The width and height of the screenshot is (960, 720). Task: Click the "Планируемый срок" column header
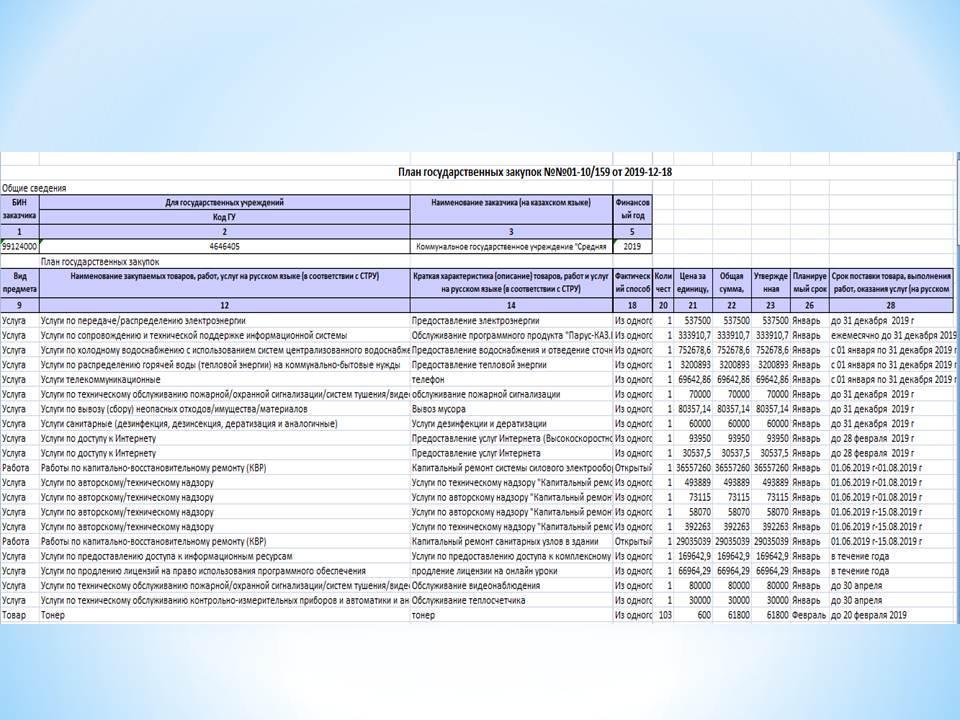(x=809, y=283)
